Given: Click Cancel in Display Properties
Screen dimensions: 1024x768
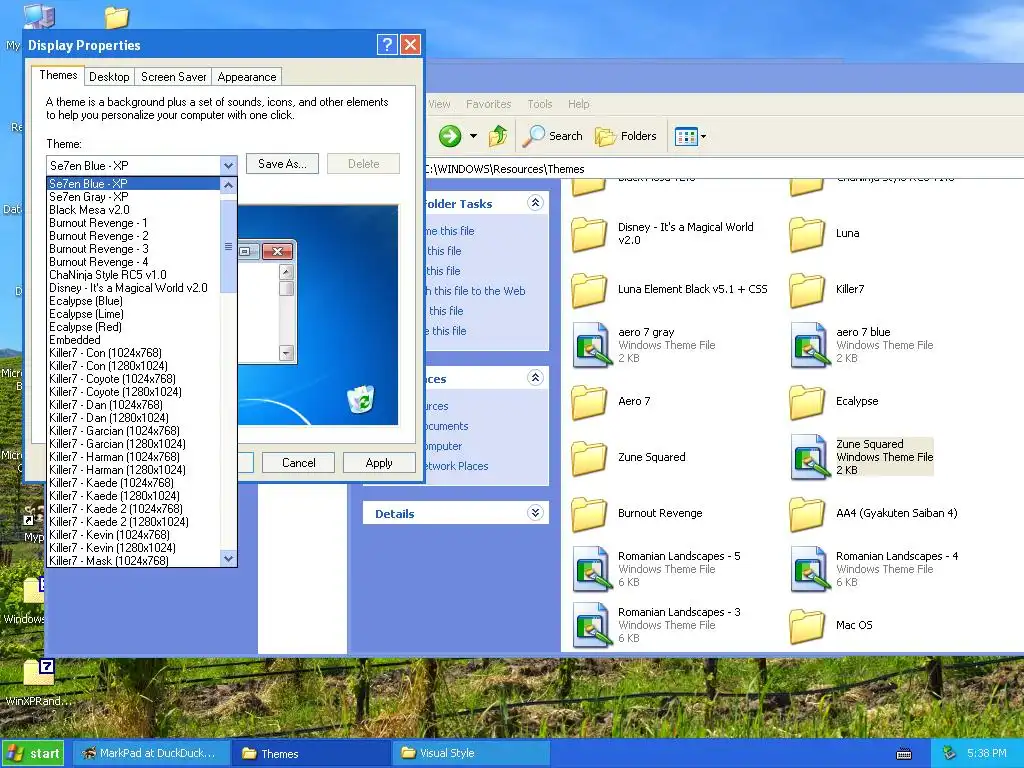Looking at the screenshot, I should tap(298, 462).
